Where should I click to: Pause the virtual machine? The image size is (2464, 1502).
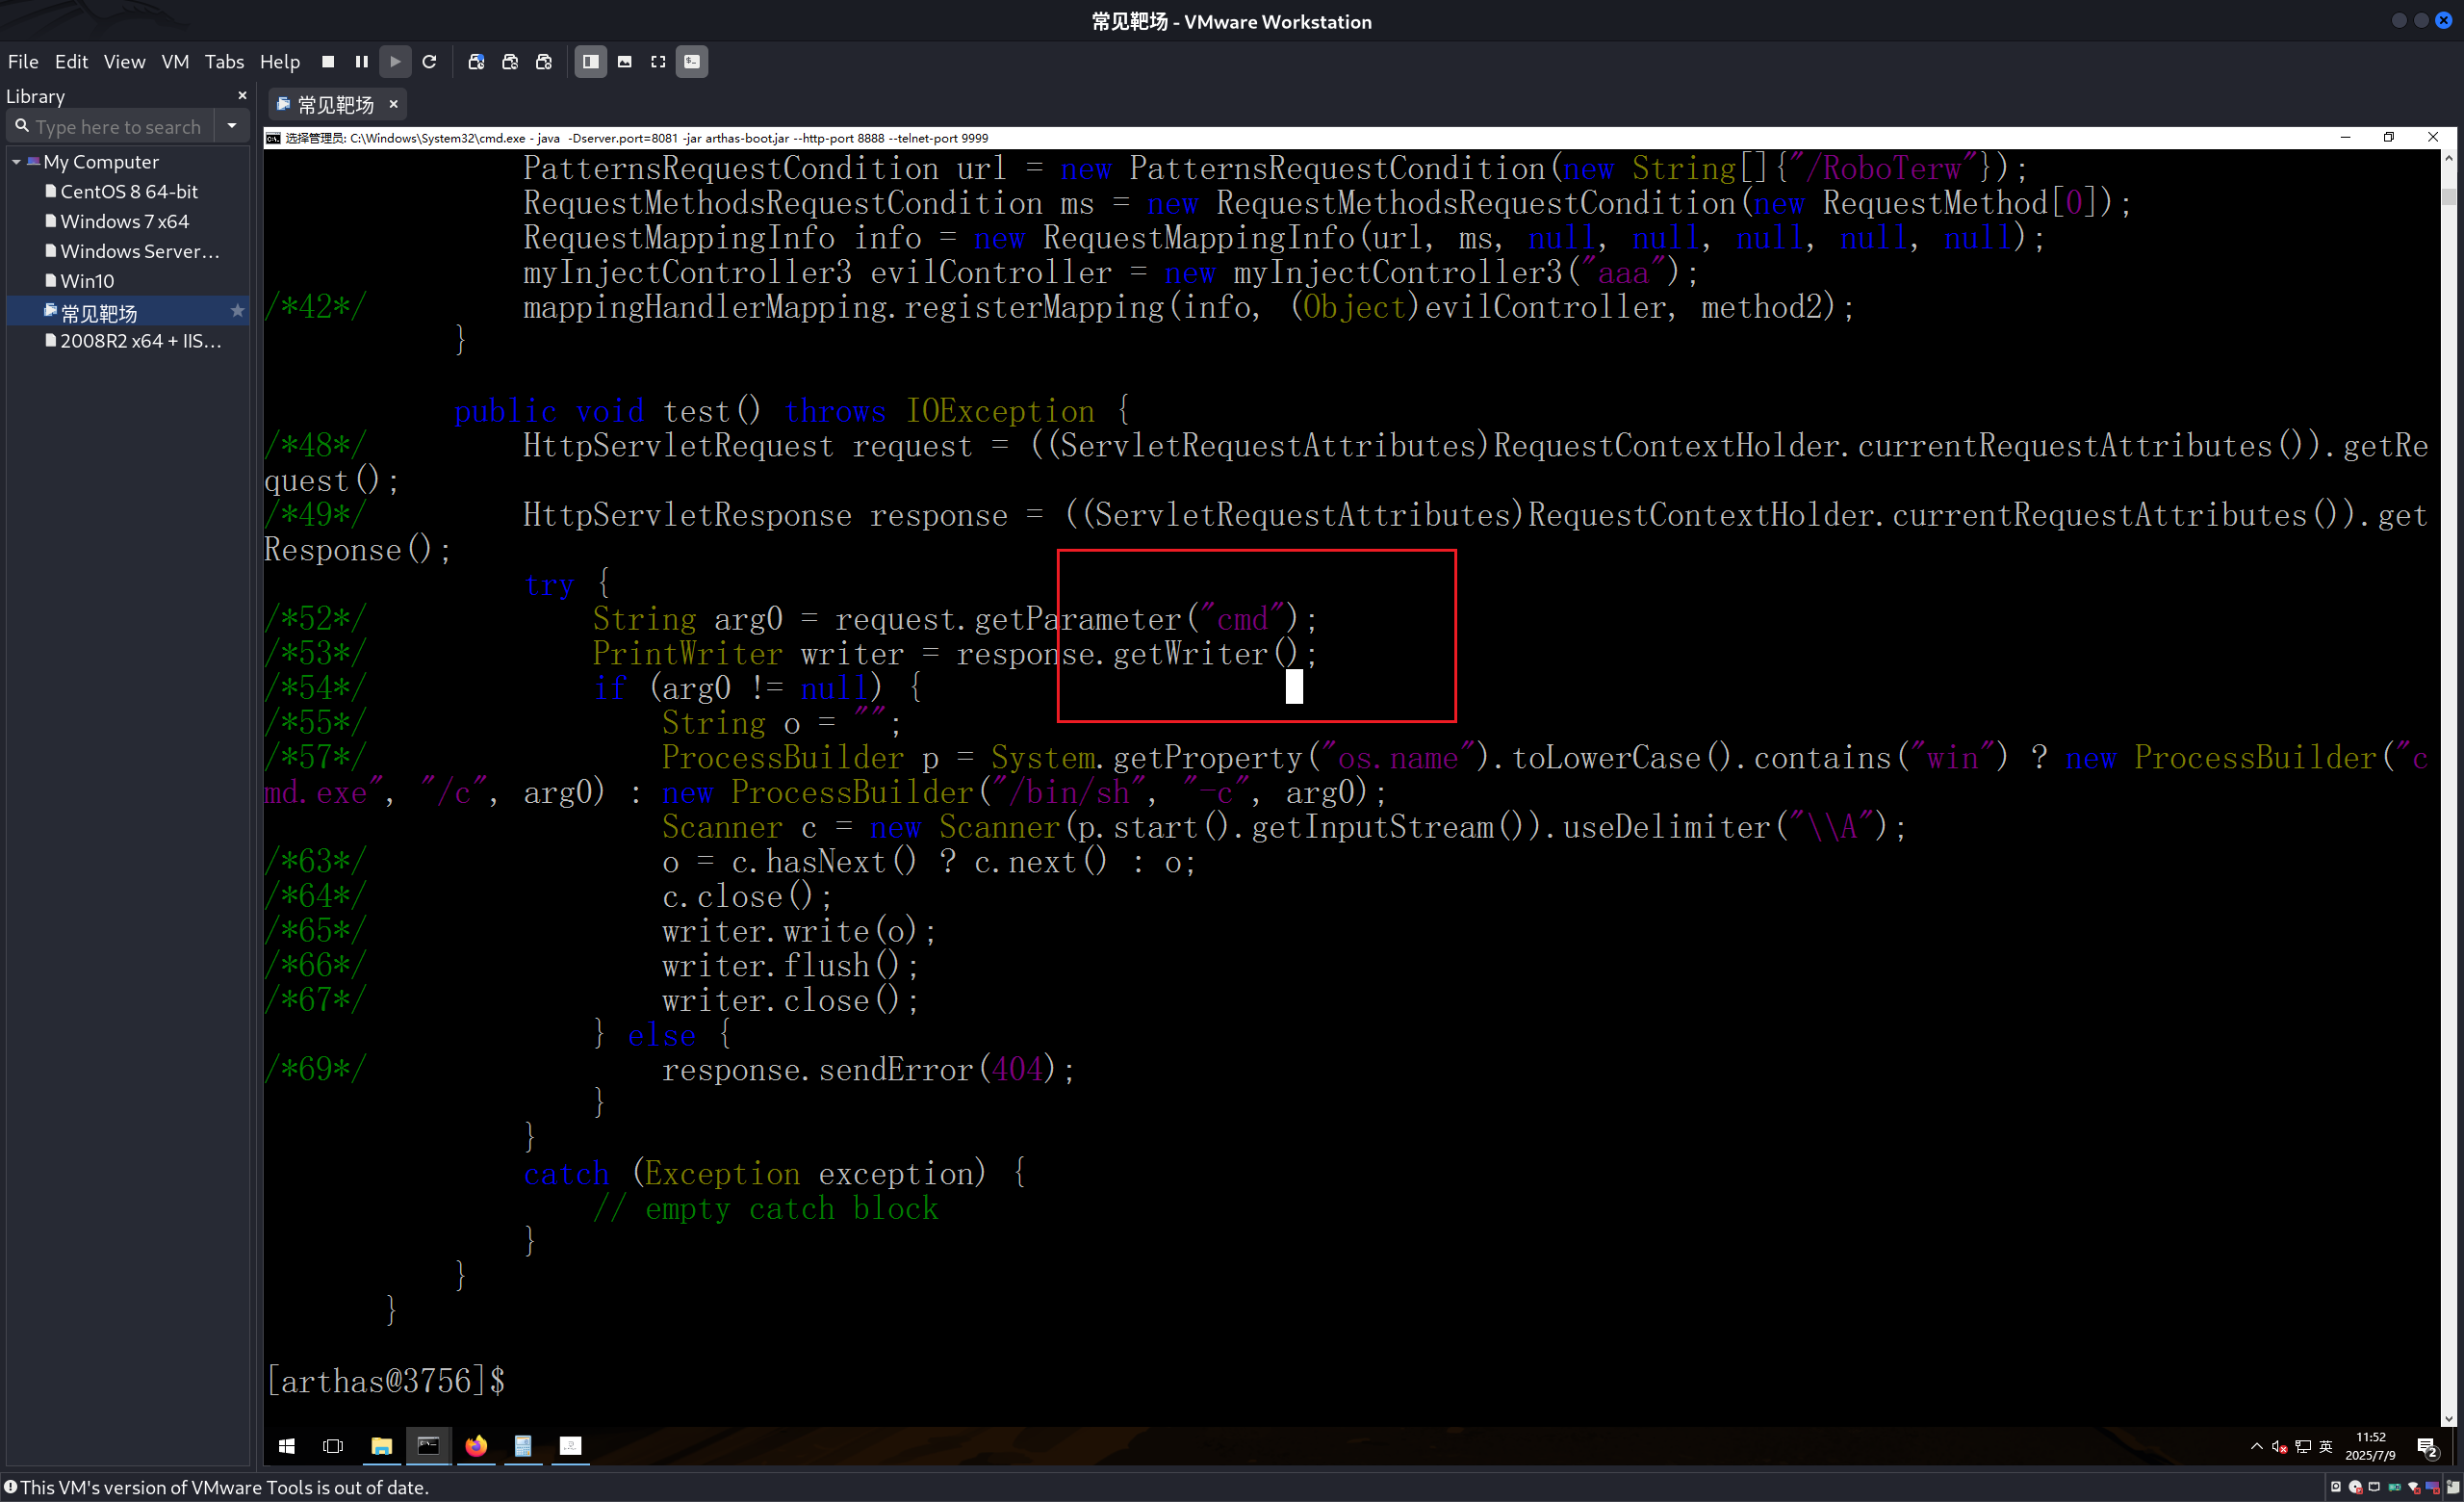361,62
